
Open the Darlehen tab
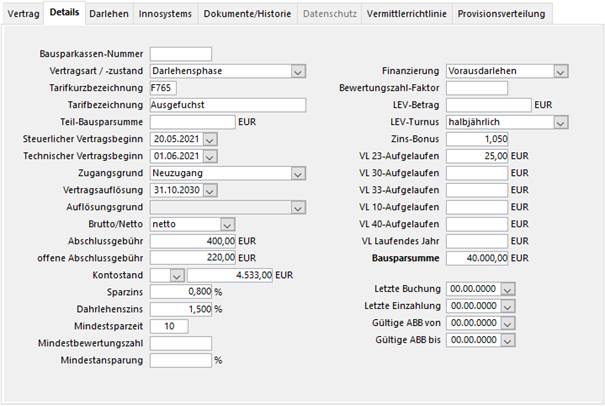point(107,14)
